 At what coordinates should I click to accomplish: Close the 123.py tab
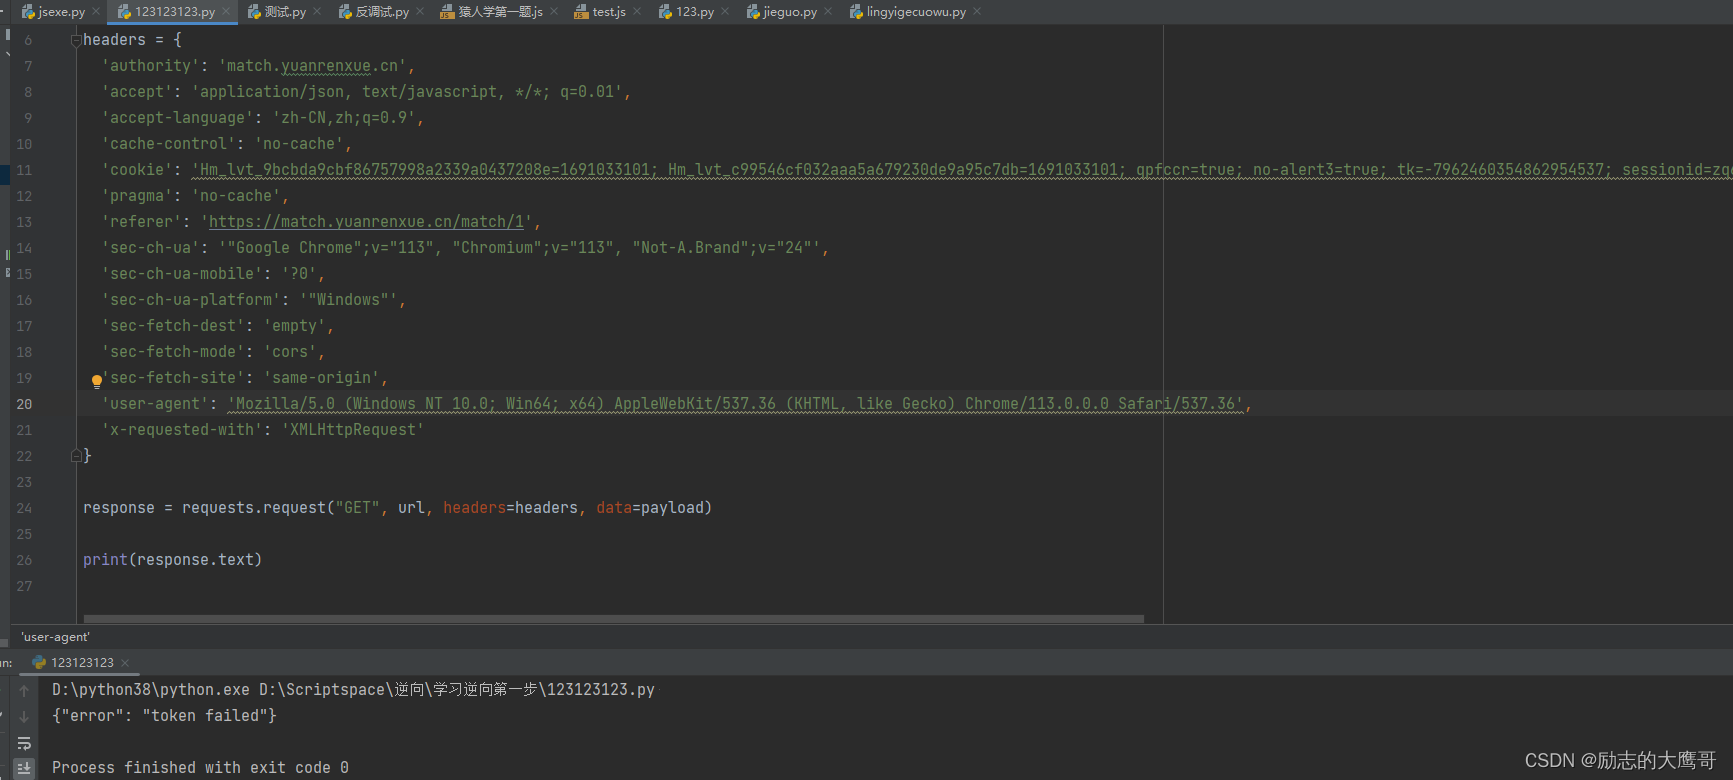(725, 12)
